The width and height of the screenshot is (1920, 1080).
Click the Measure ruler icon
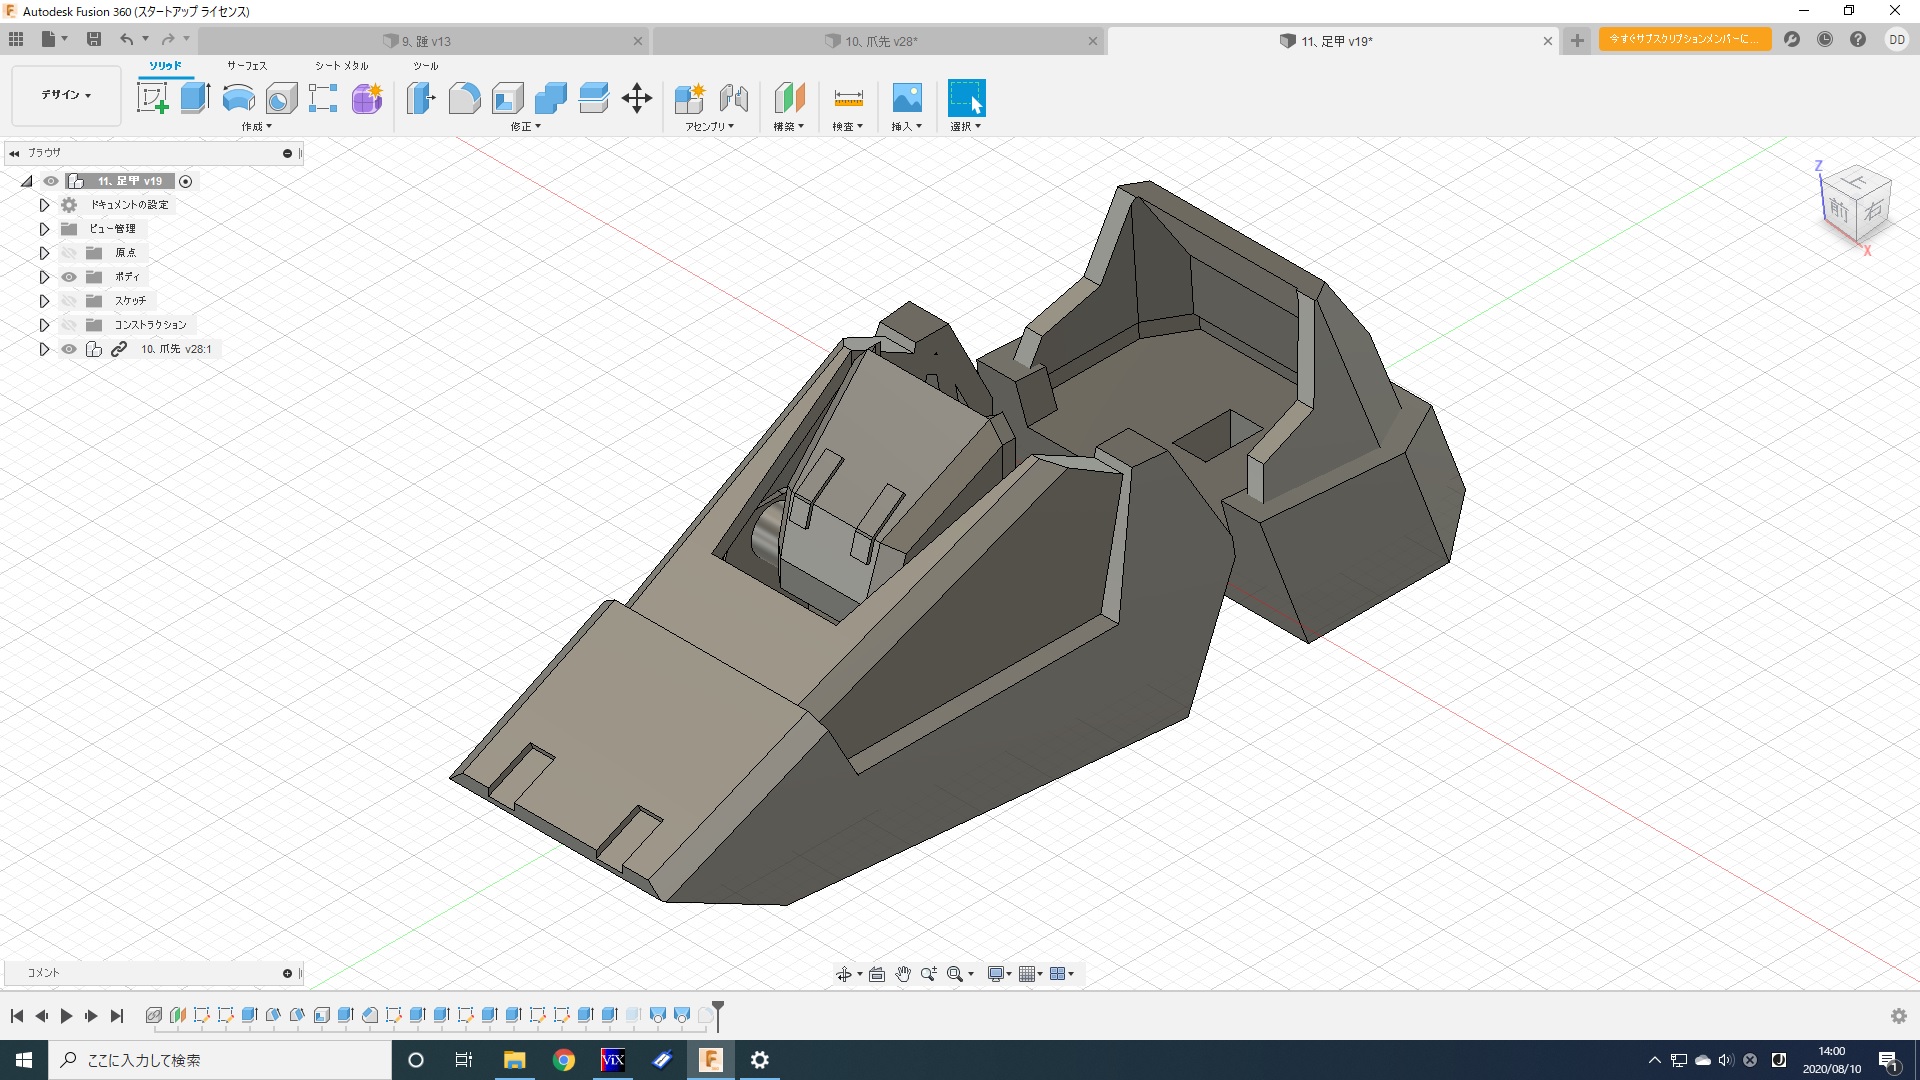847,98
